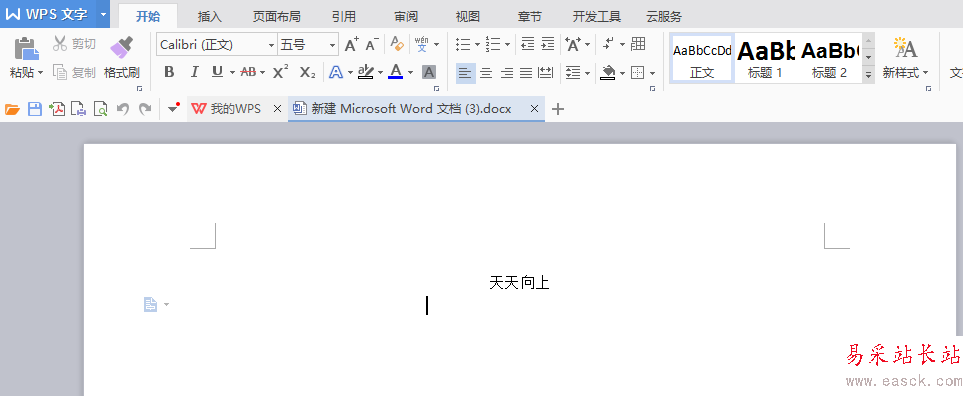Select align left
The width and height of the screenshot is (963, 396).
tap(466, 73)
